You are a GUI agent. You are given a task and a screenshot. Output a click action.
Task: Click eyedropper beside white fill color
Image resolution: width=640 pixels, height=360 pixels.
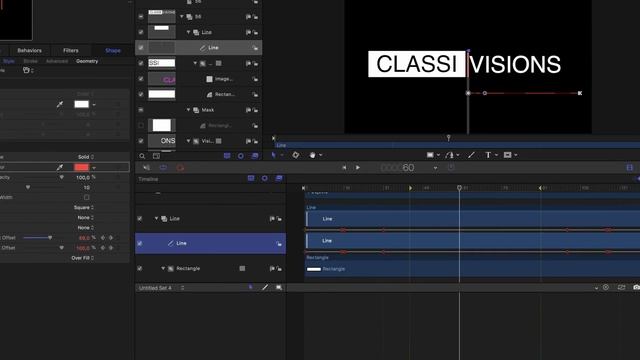click(x=60, y=104)
